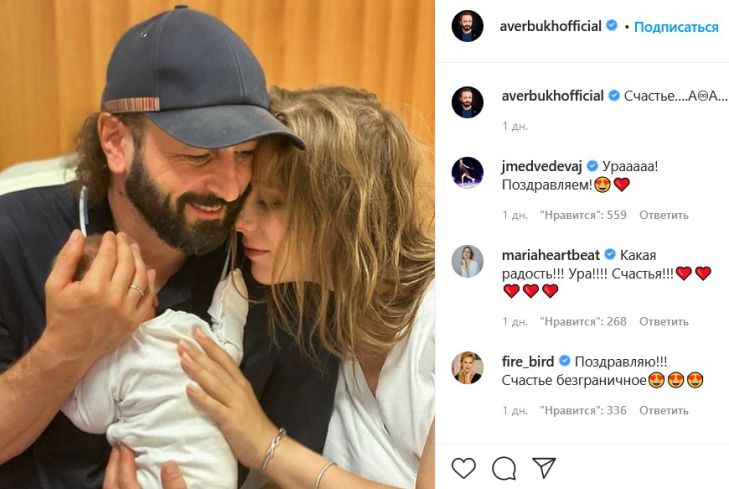Open fire_bird profile picture

[467, 367]
